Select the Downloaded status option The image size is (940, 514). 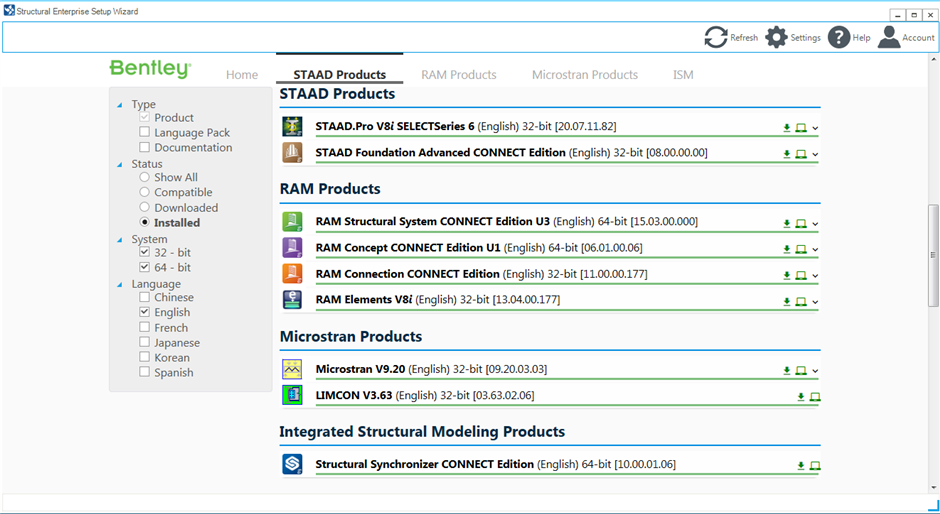click(x=144, y=207)
